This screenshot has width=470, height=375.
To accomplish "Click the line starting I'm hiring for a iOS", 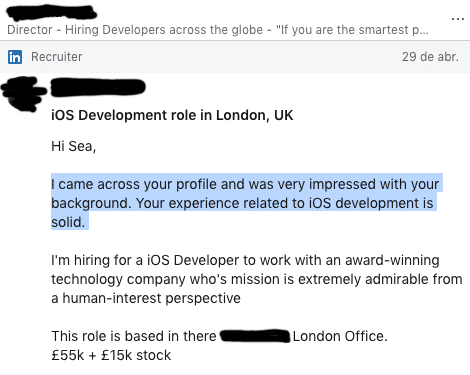I will pos(245,260).
